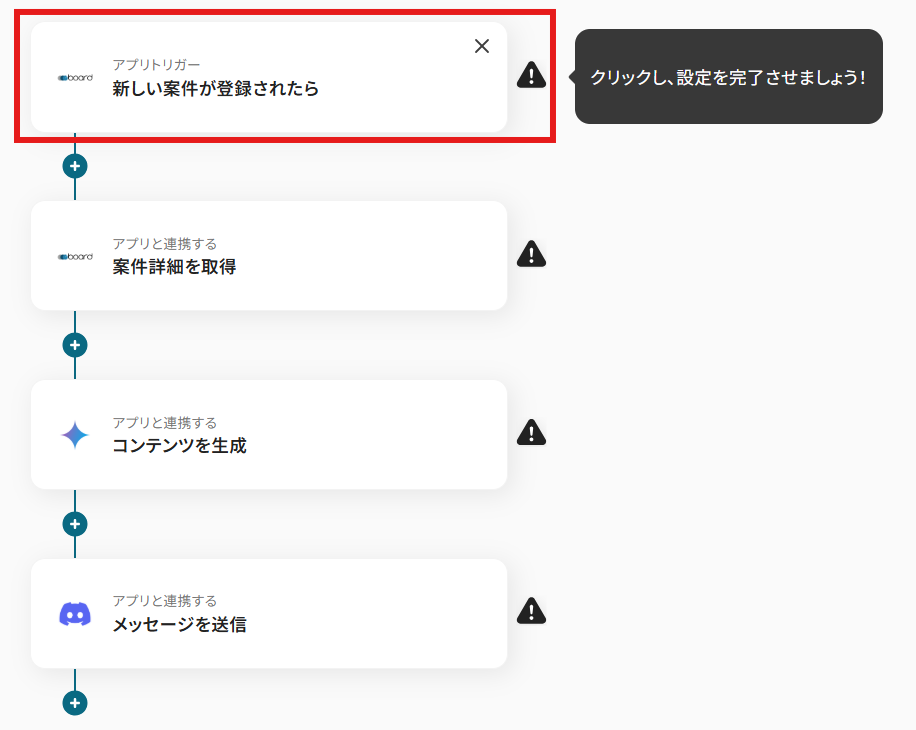
Task: Click warning icon beside 新しい案件が登録されたら
Action: click(531, 75)
